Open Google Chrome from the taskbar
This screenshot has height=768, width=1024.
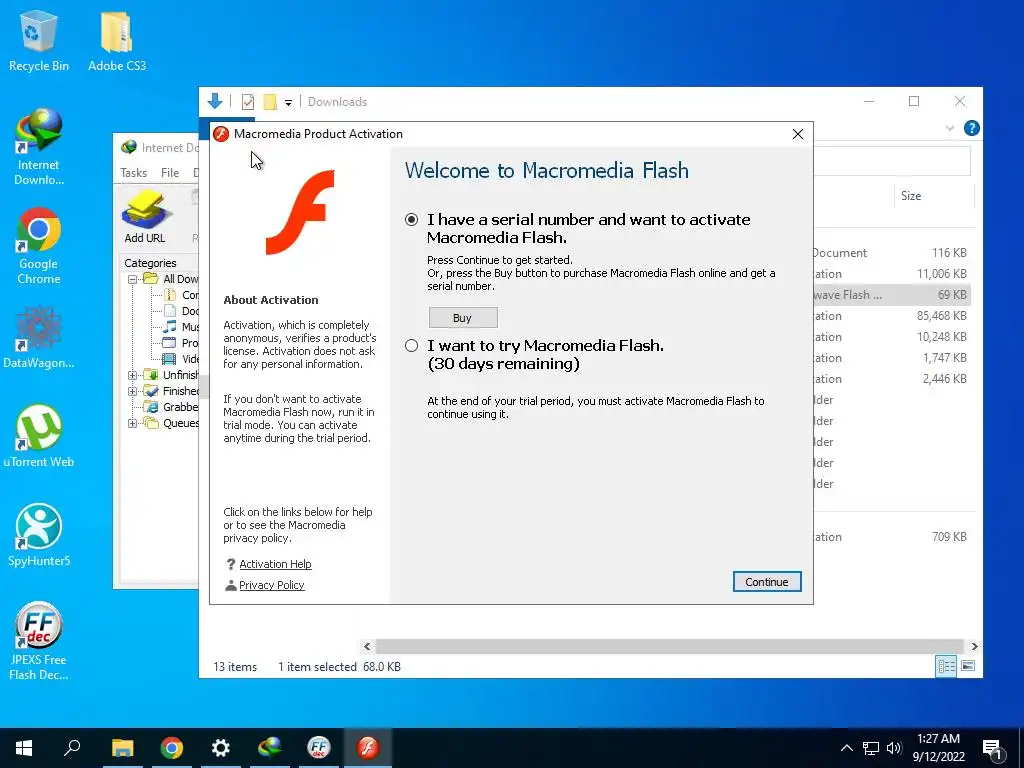172,748
